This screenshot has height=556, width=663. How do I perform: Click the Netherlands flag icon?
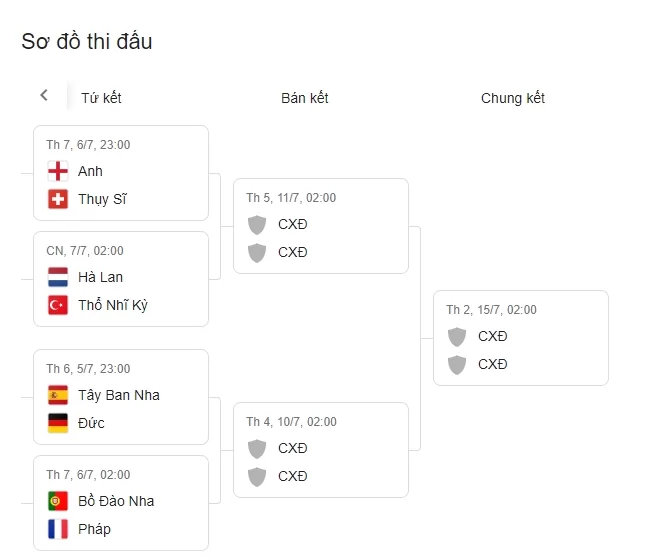pyautogui.click(x=58, y=277)
